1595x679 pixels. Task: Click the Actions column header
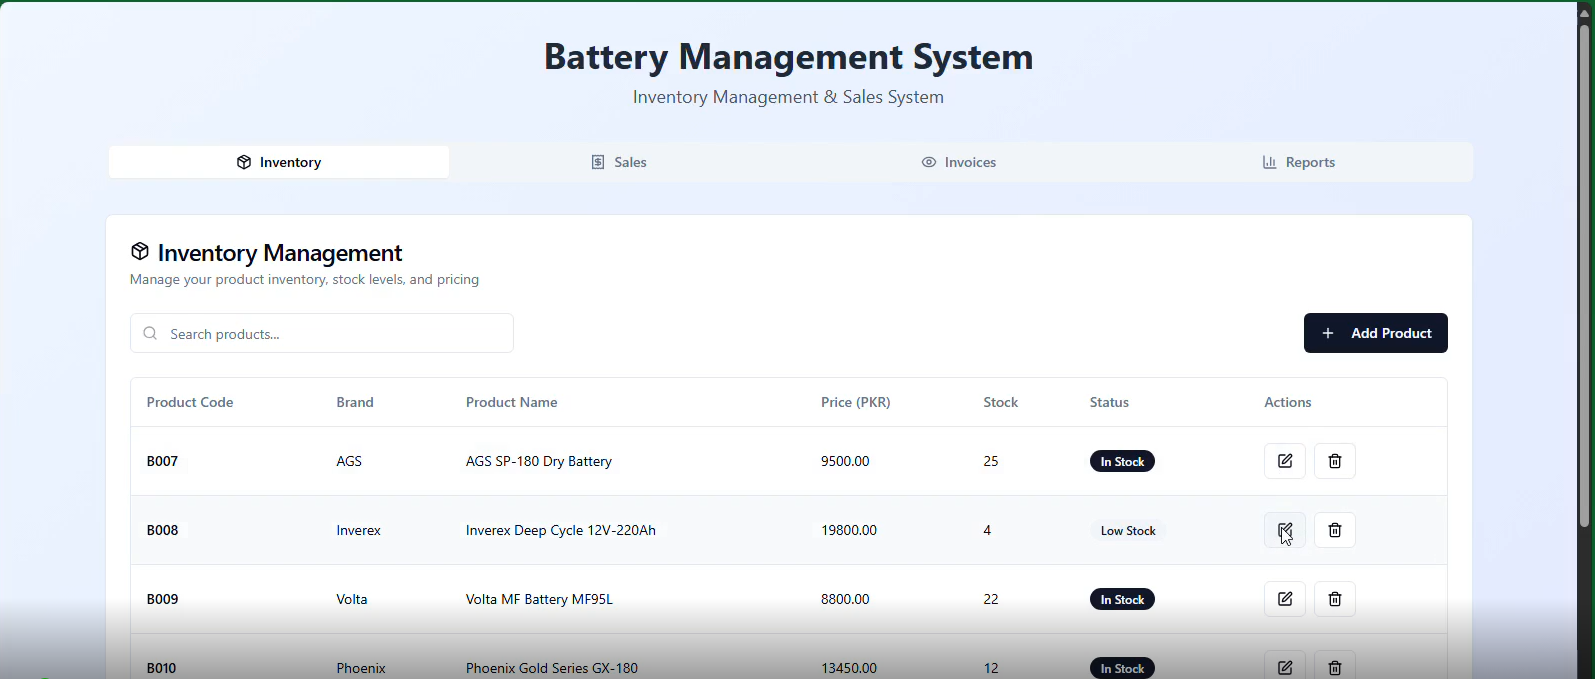tap(1288, 402)
